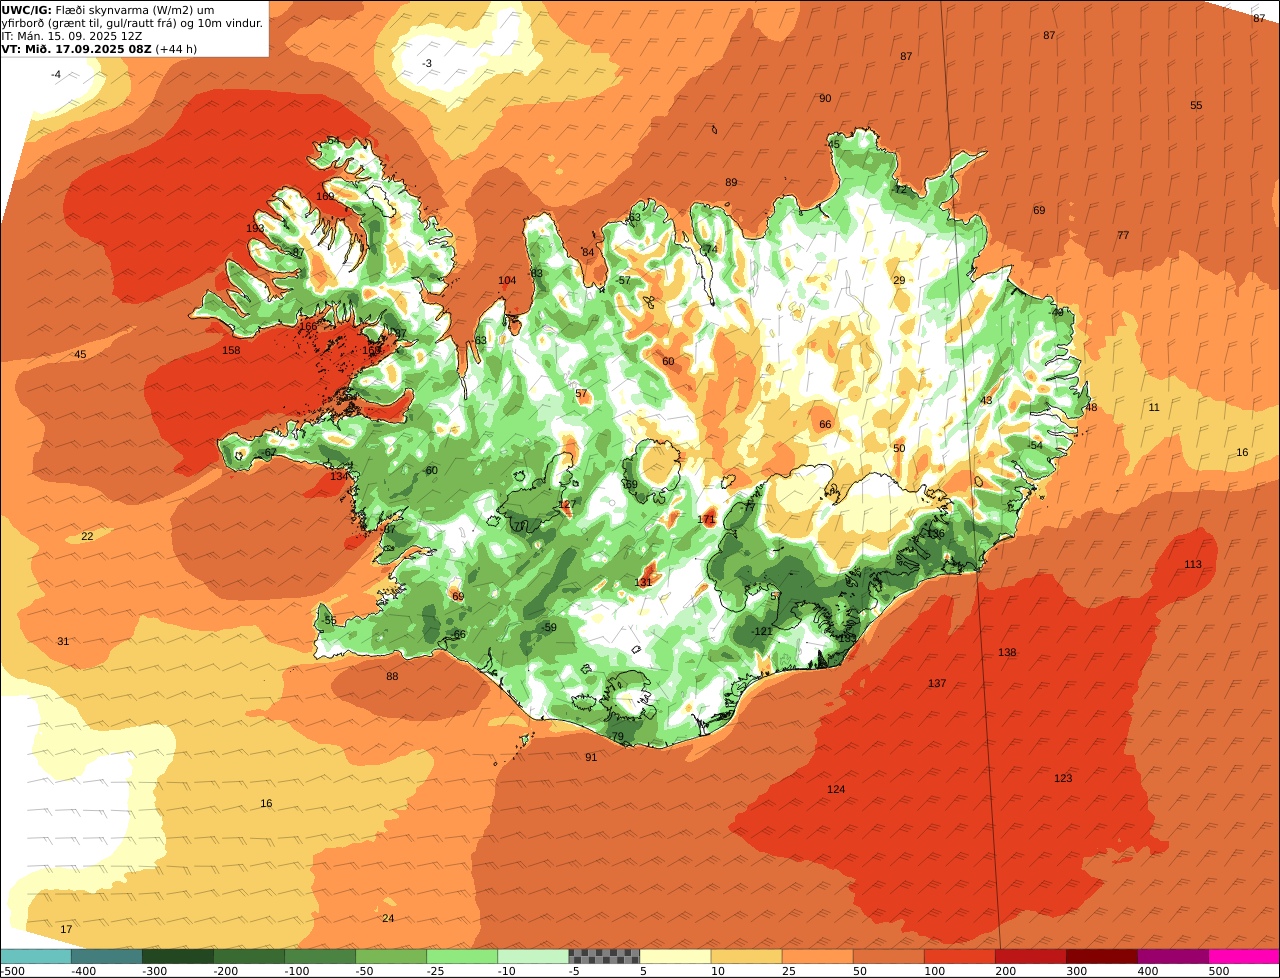
Task: Click the map value 138
Action: point(1007,652)
